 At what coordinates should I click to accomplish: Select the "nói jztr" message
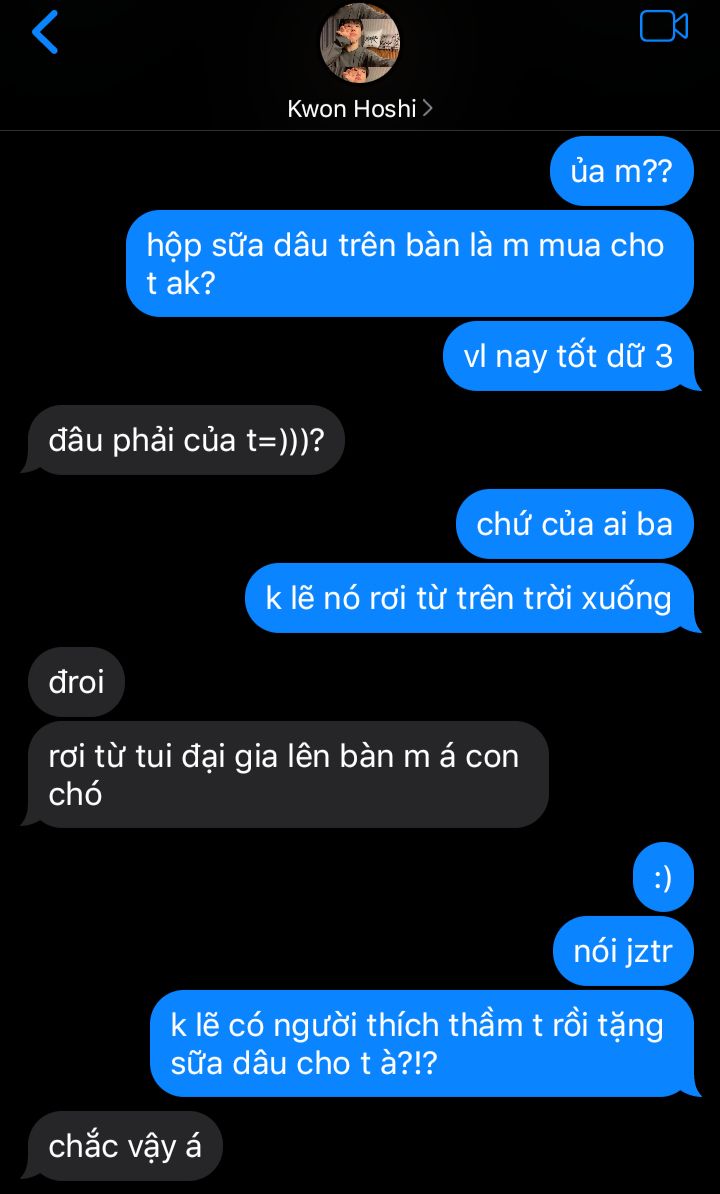pos(623,951)
